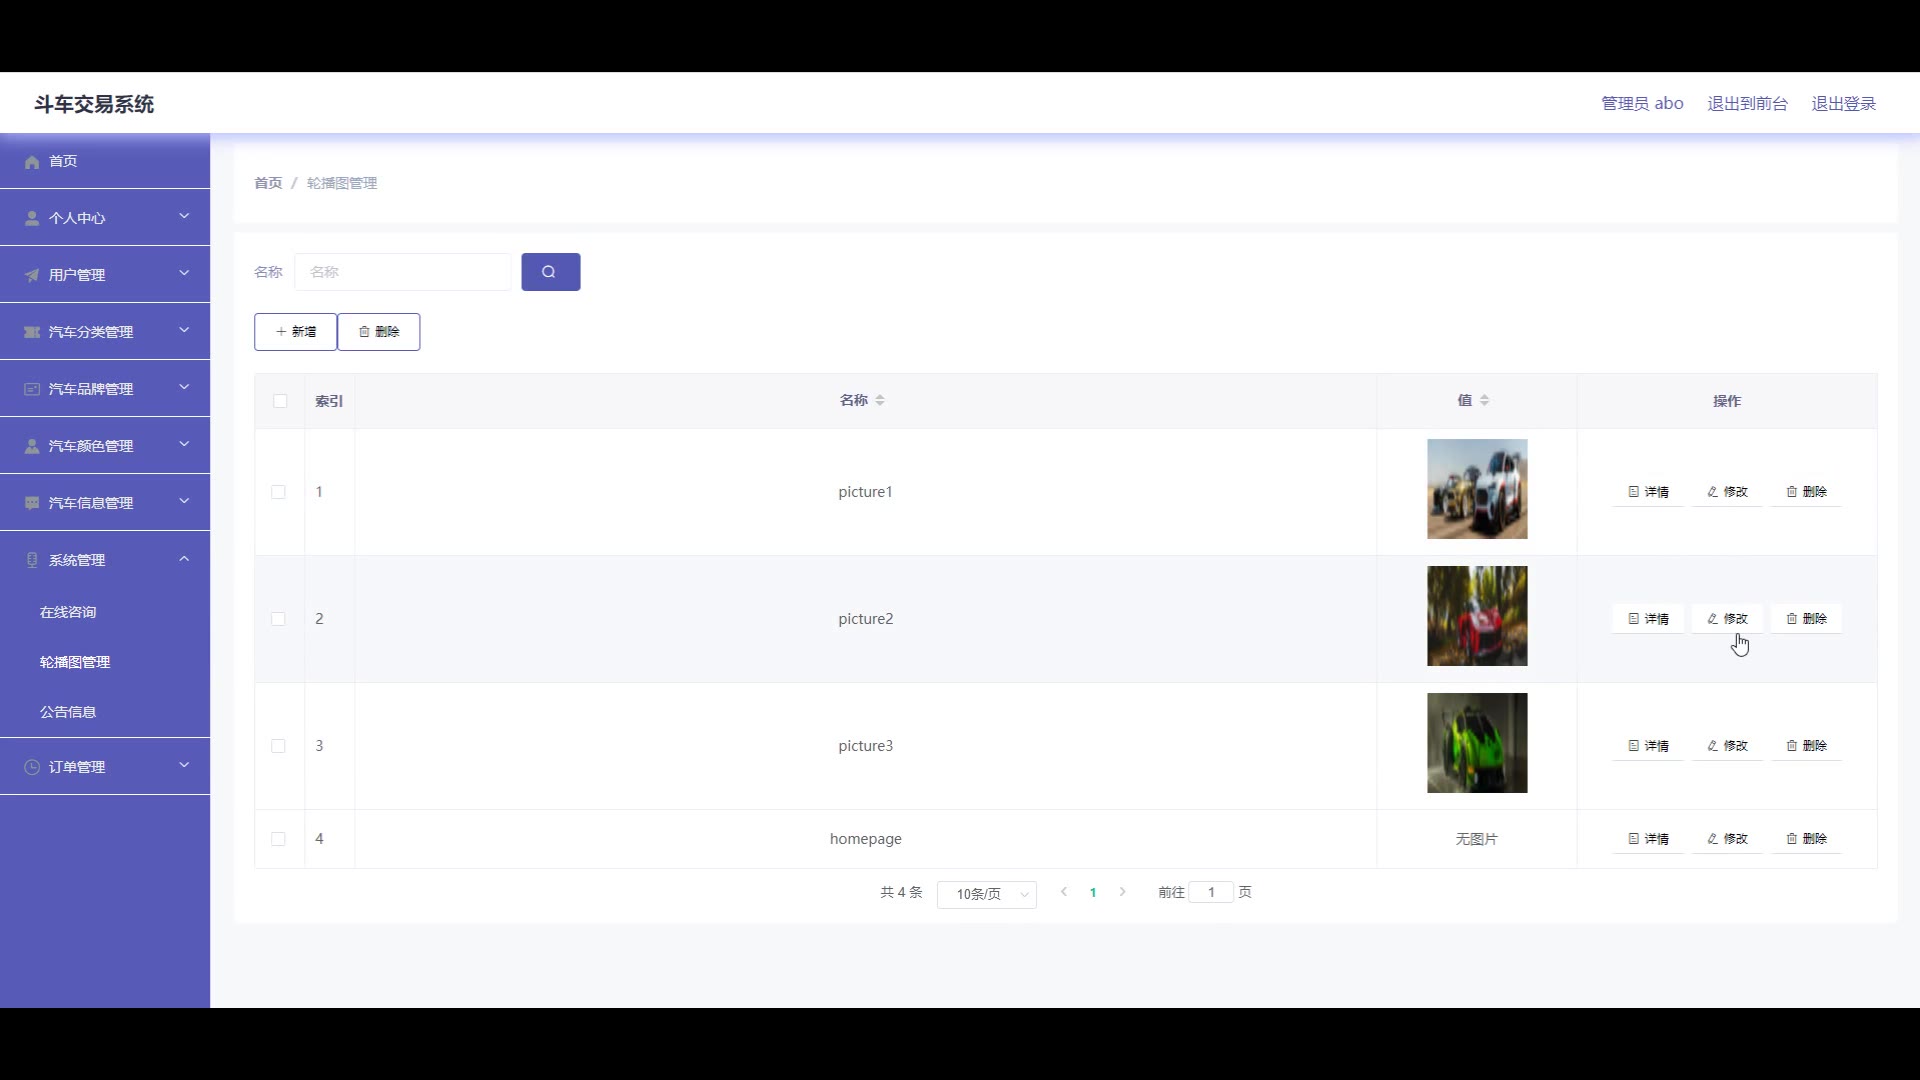Screen dimensions: 1920x1080
Task: Click trash icon for picture3 row
Action: [x=1791, y=746]
